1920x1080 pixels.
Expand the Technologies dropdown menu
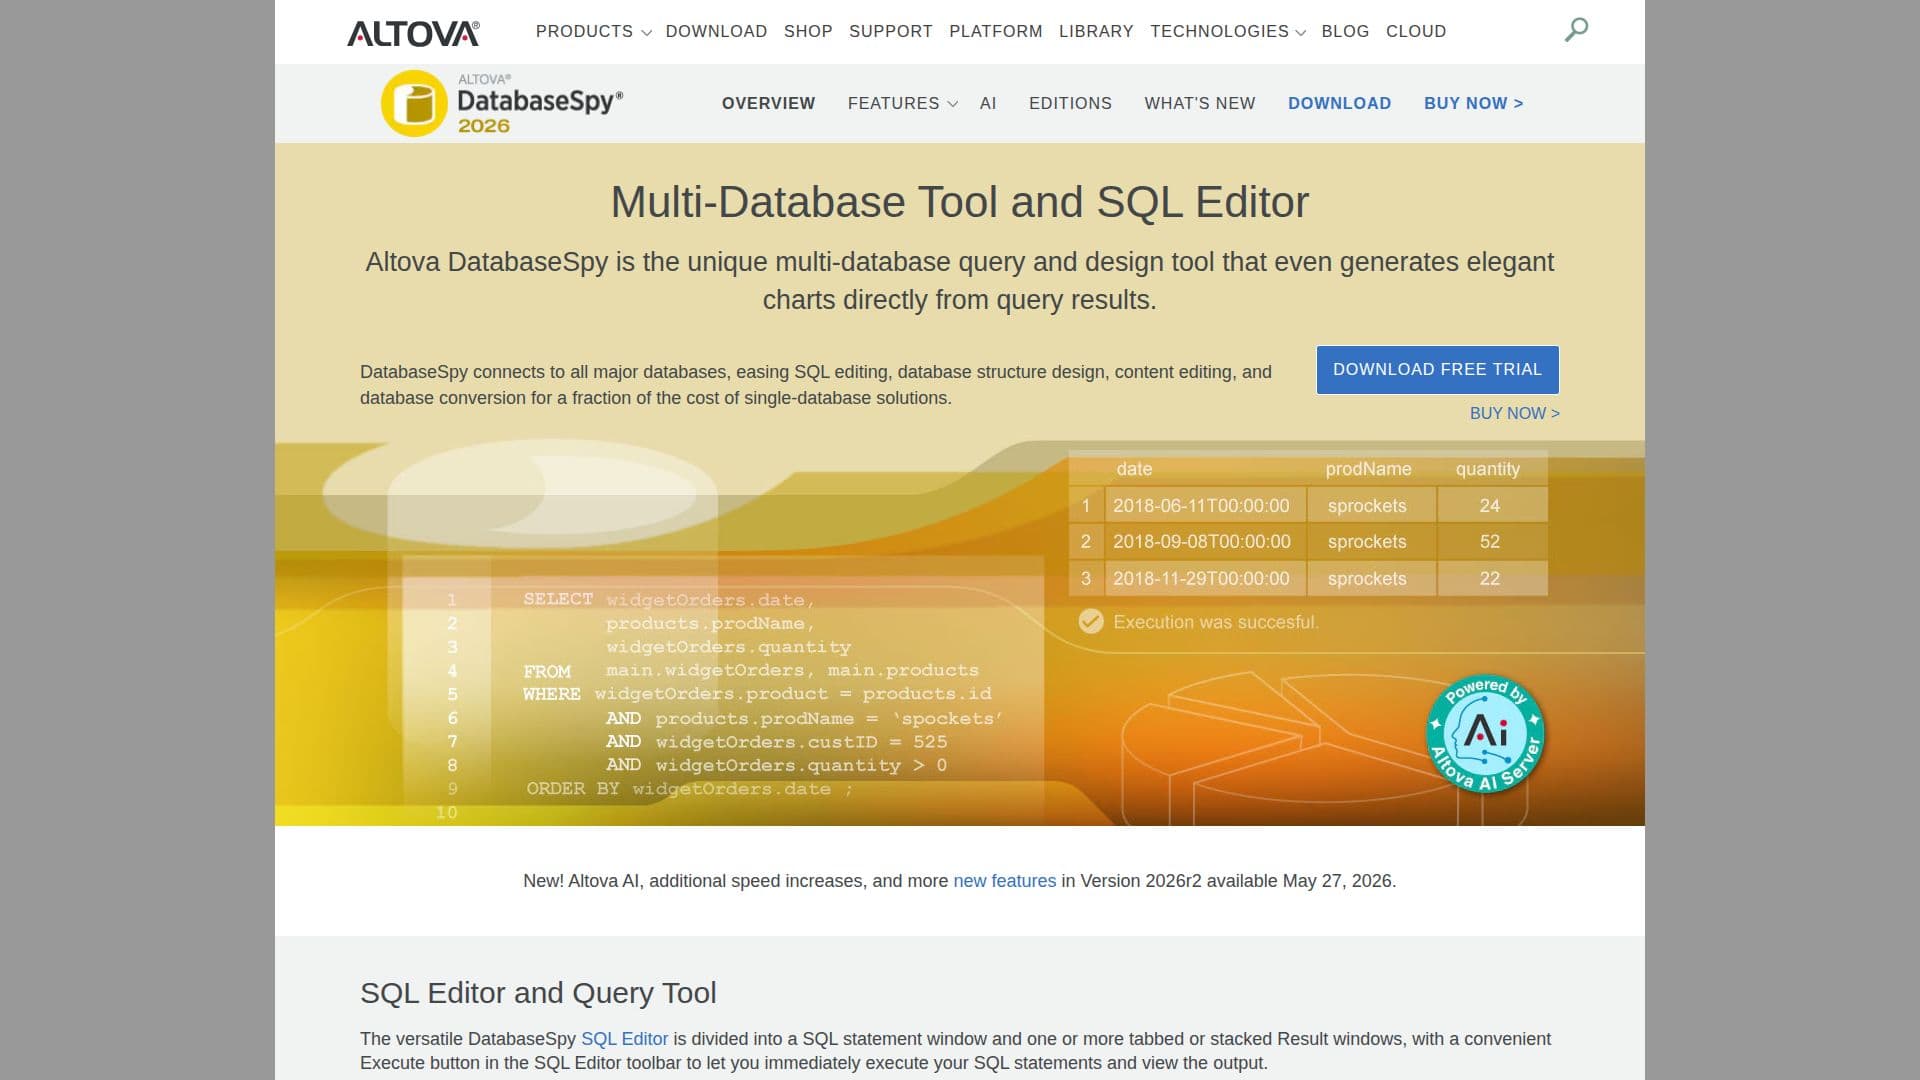(x=1227, y=32)
